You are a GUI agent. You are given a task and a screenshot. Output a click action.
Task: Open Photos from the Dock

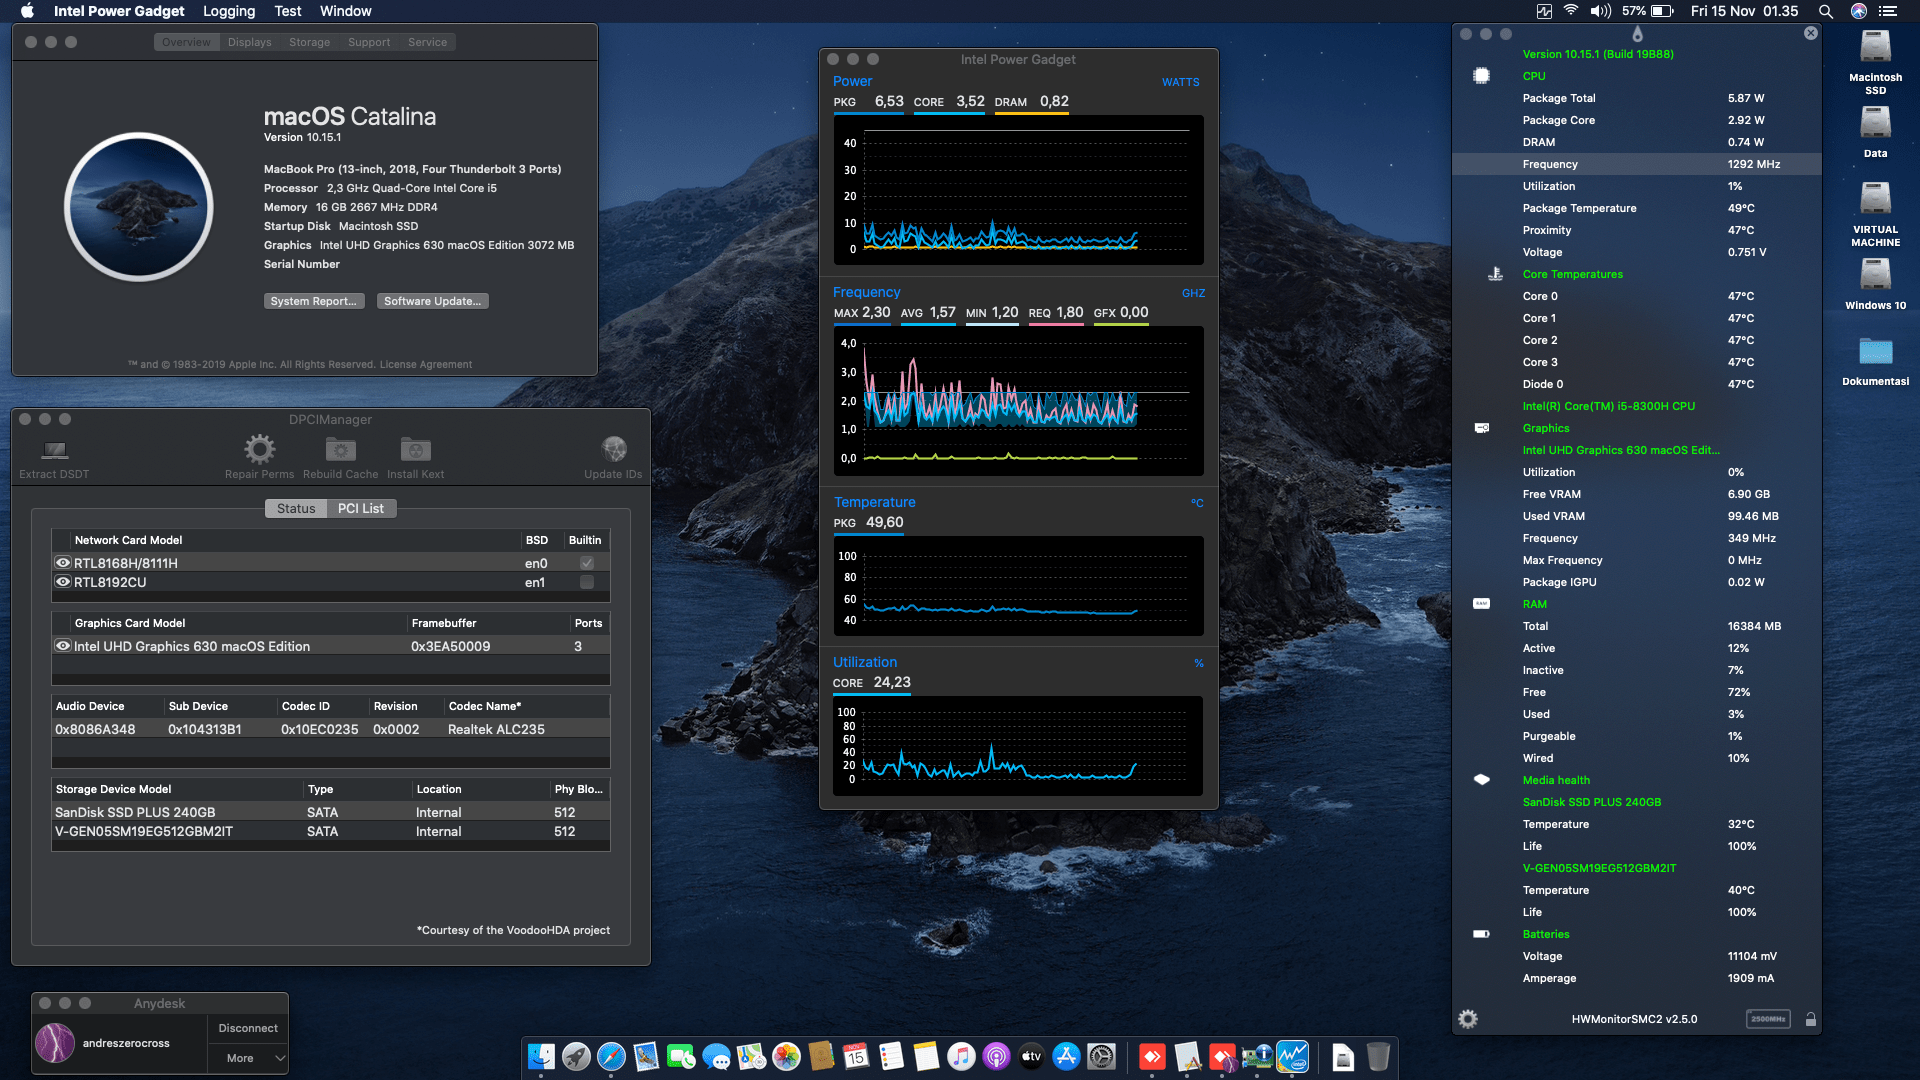coord(786,1056)
